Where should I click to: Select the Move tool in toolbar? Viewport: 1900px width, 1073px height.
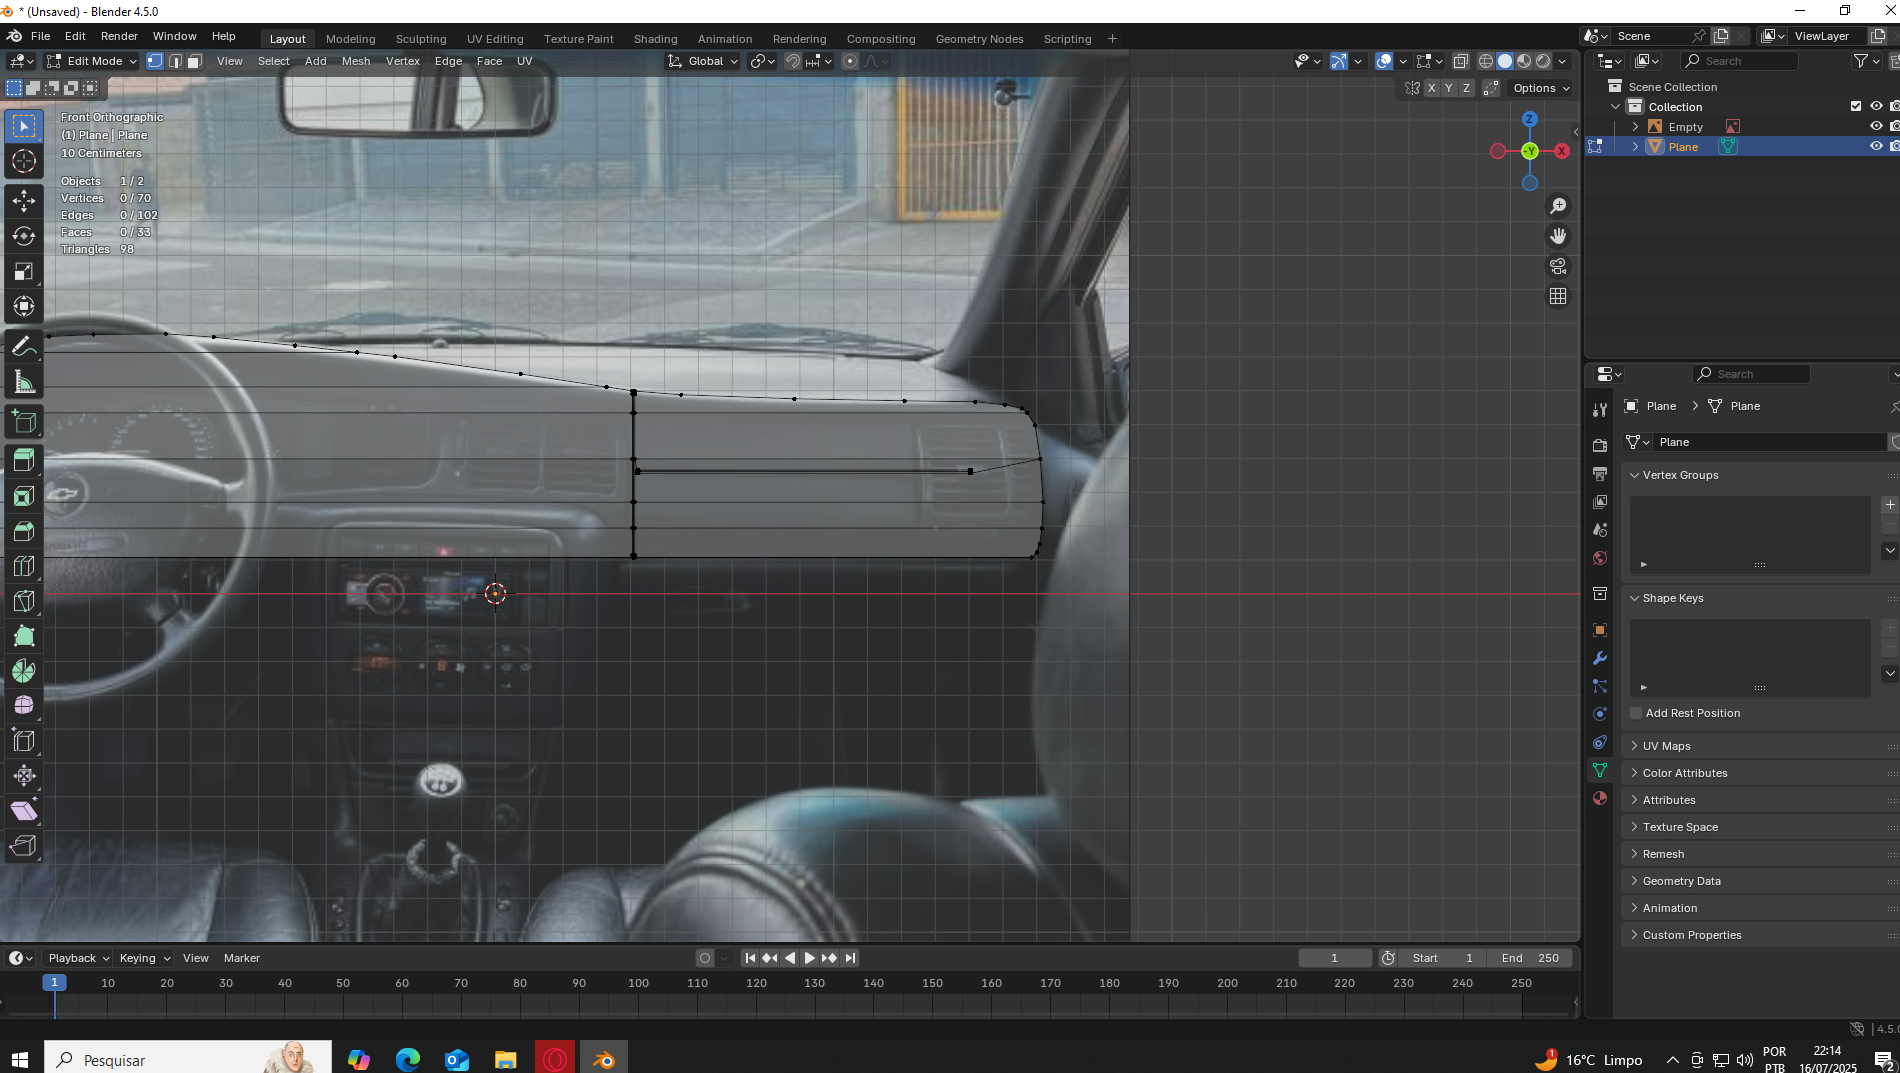pos(24,201)
